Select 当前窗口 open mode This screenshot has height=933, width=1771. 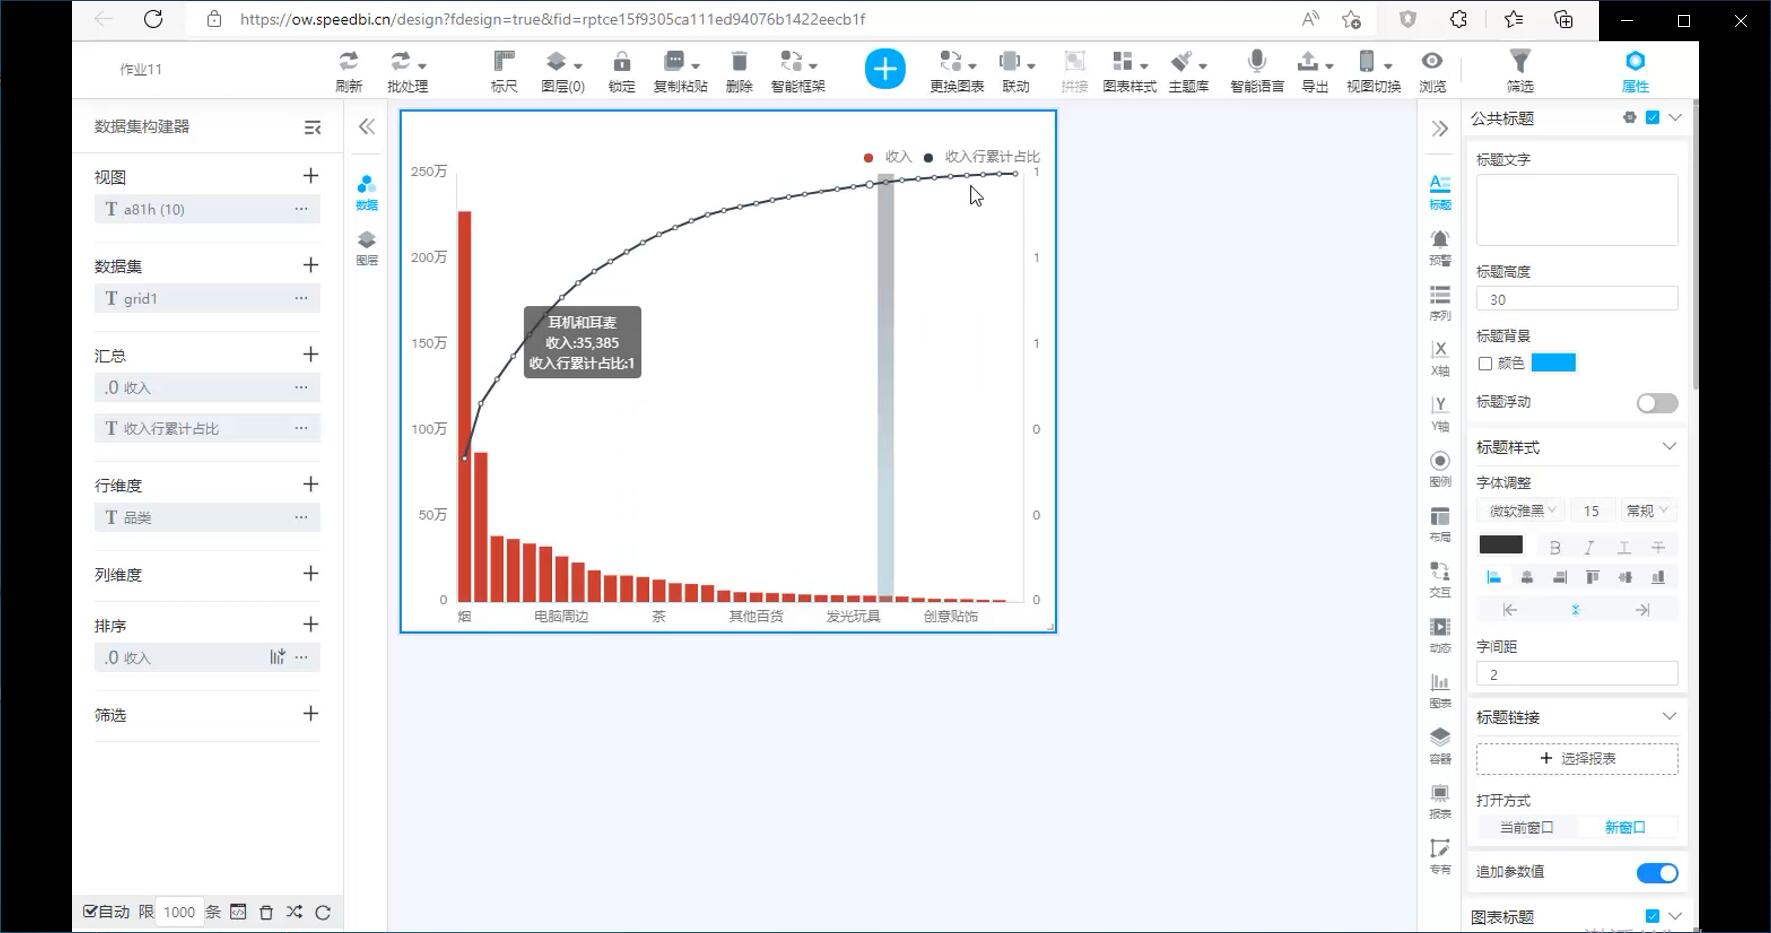[x=1526, y=828]
